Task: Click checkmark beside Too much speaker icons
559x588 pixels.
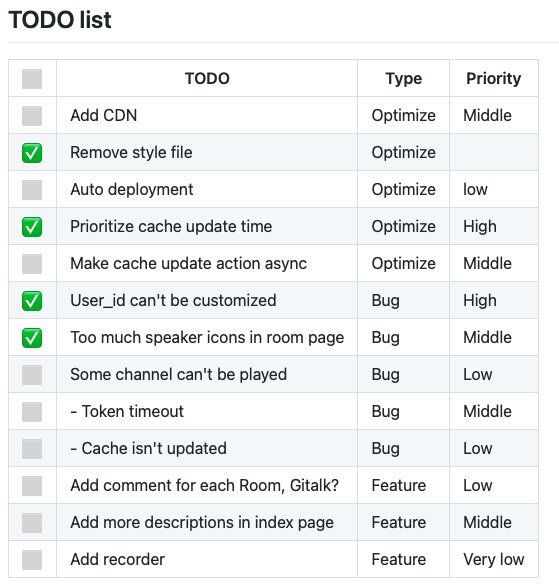Action: point(32,338)
